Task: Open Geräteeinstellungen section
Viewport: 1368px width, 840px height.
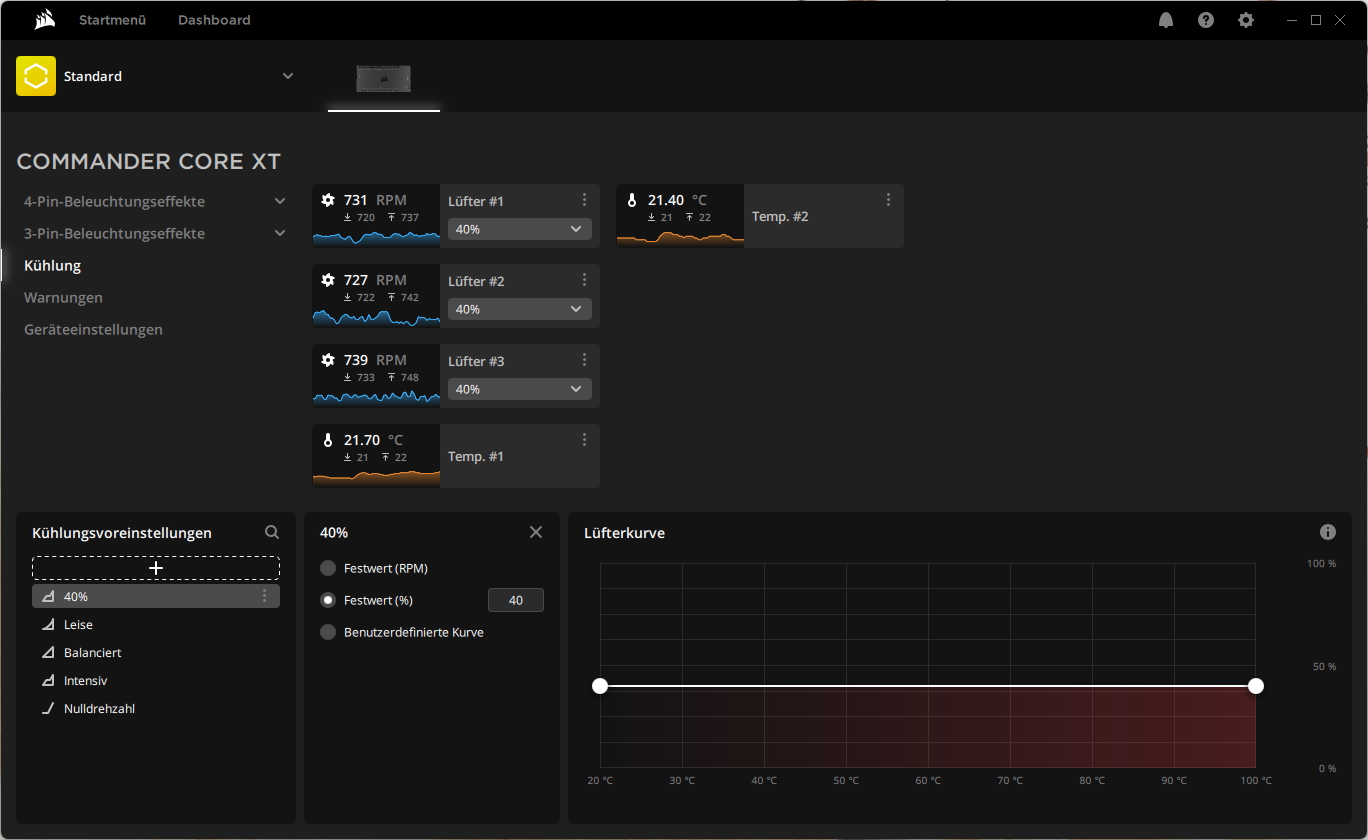Action: pos(93,329)
